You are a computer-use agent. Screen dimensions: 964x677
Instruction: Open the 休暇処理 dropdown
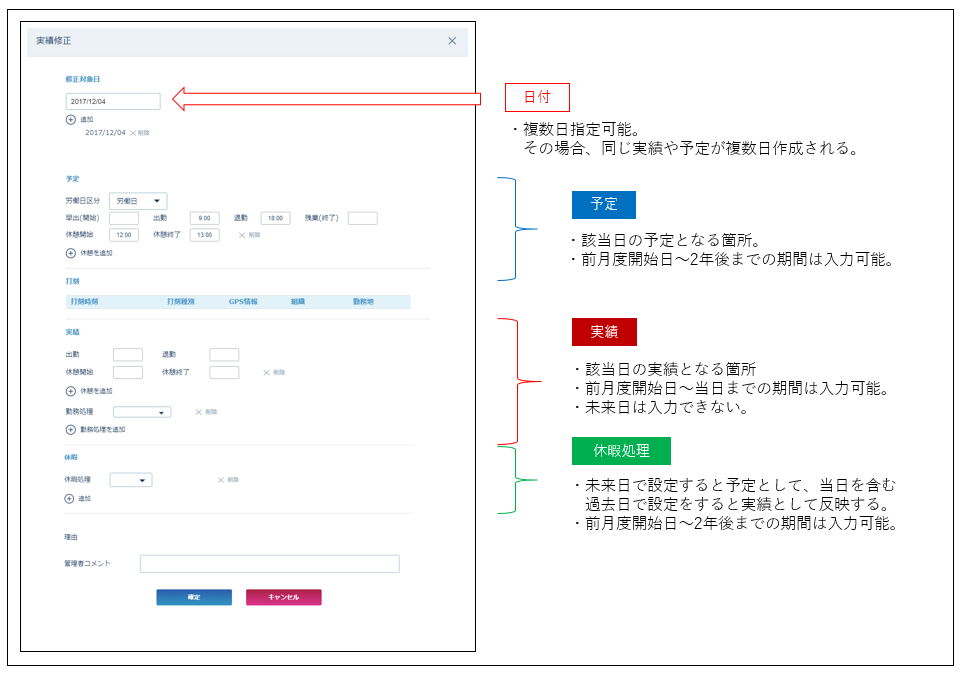point(131,480)
